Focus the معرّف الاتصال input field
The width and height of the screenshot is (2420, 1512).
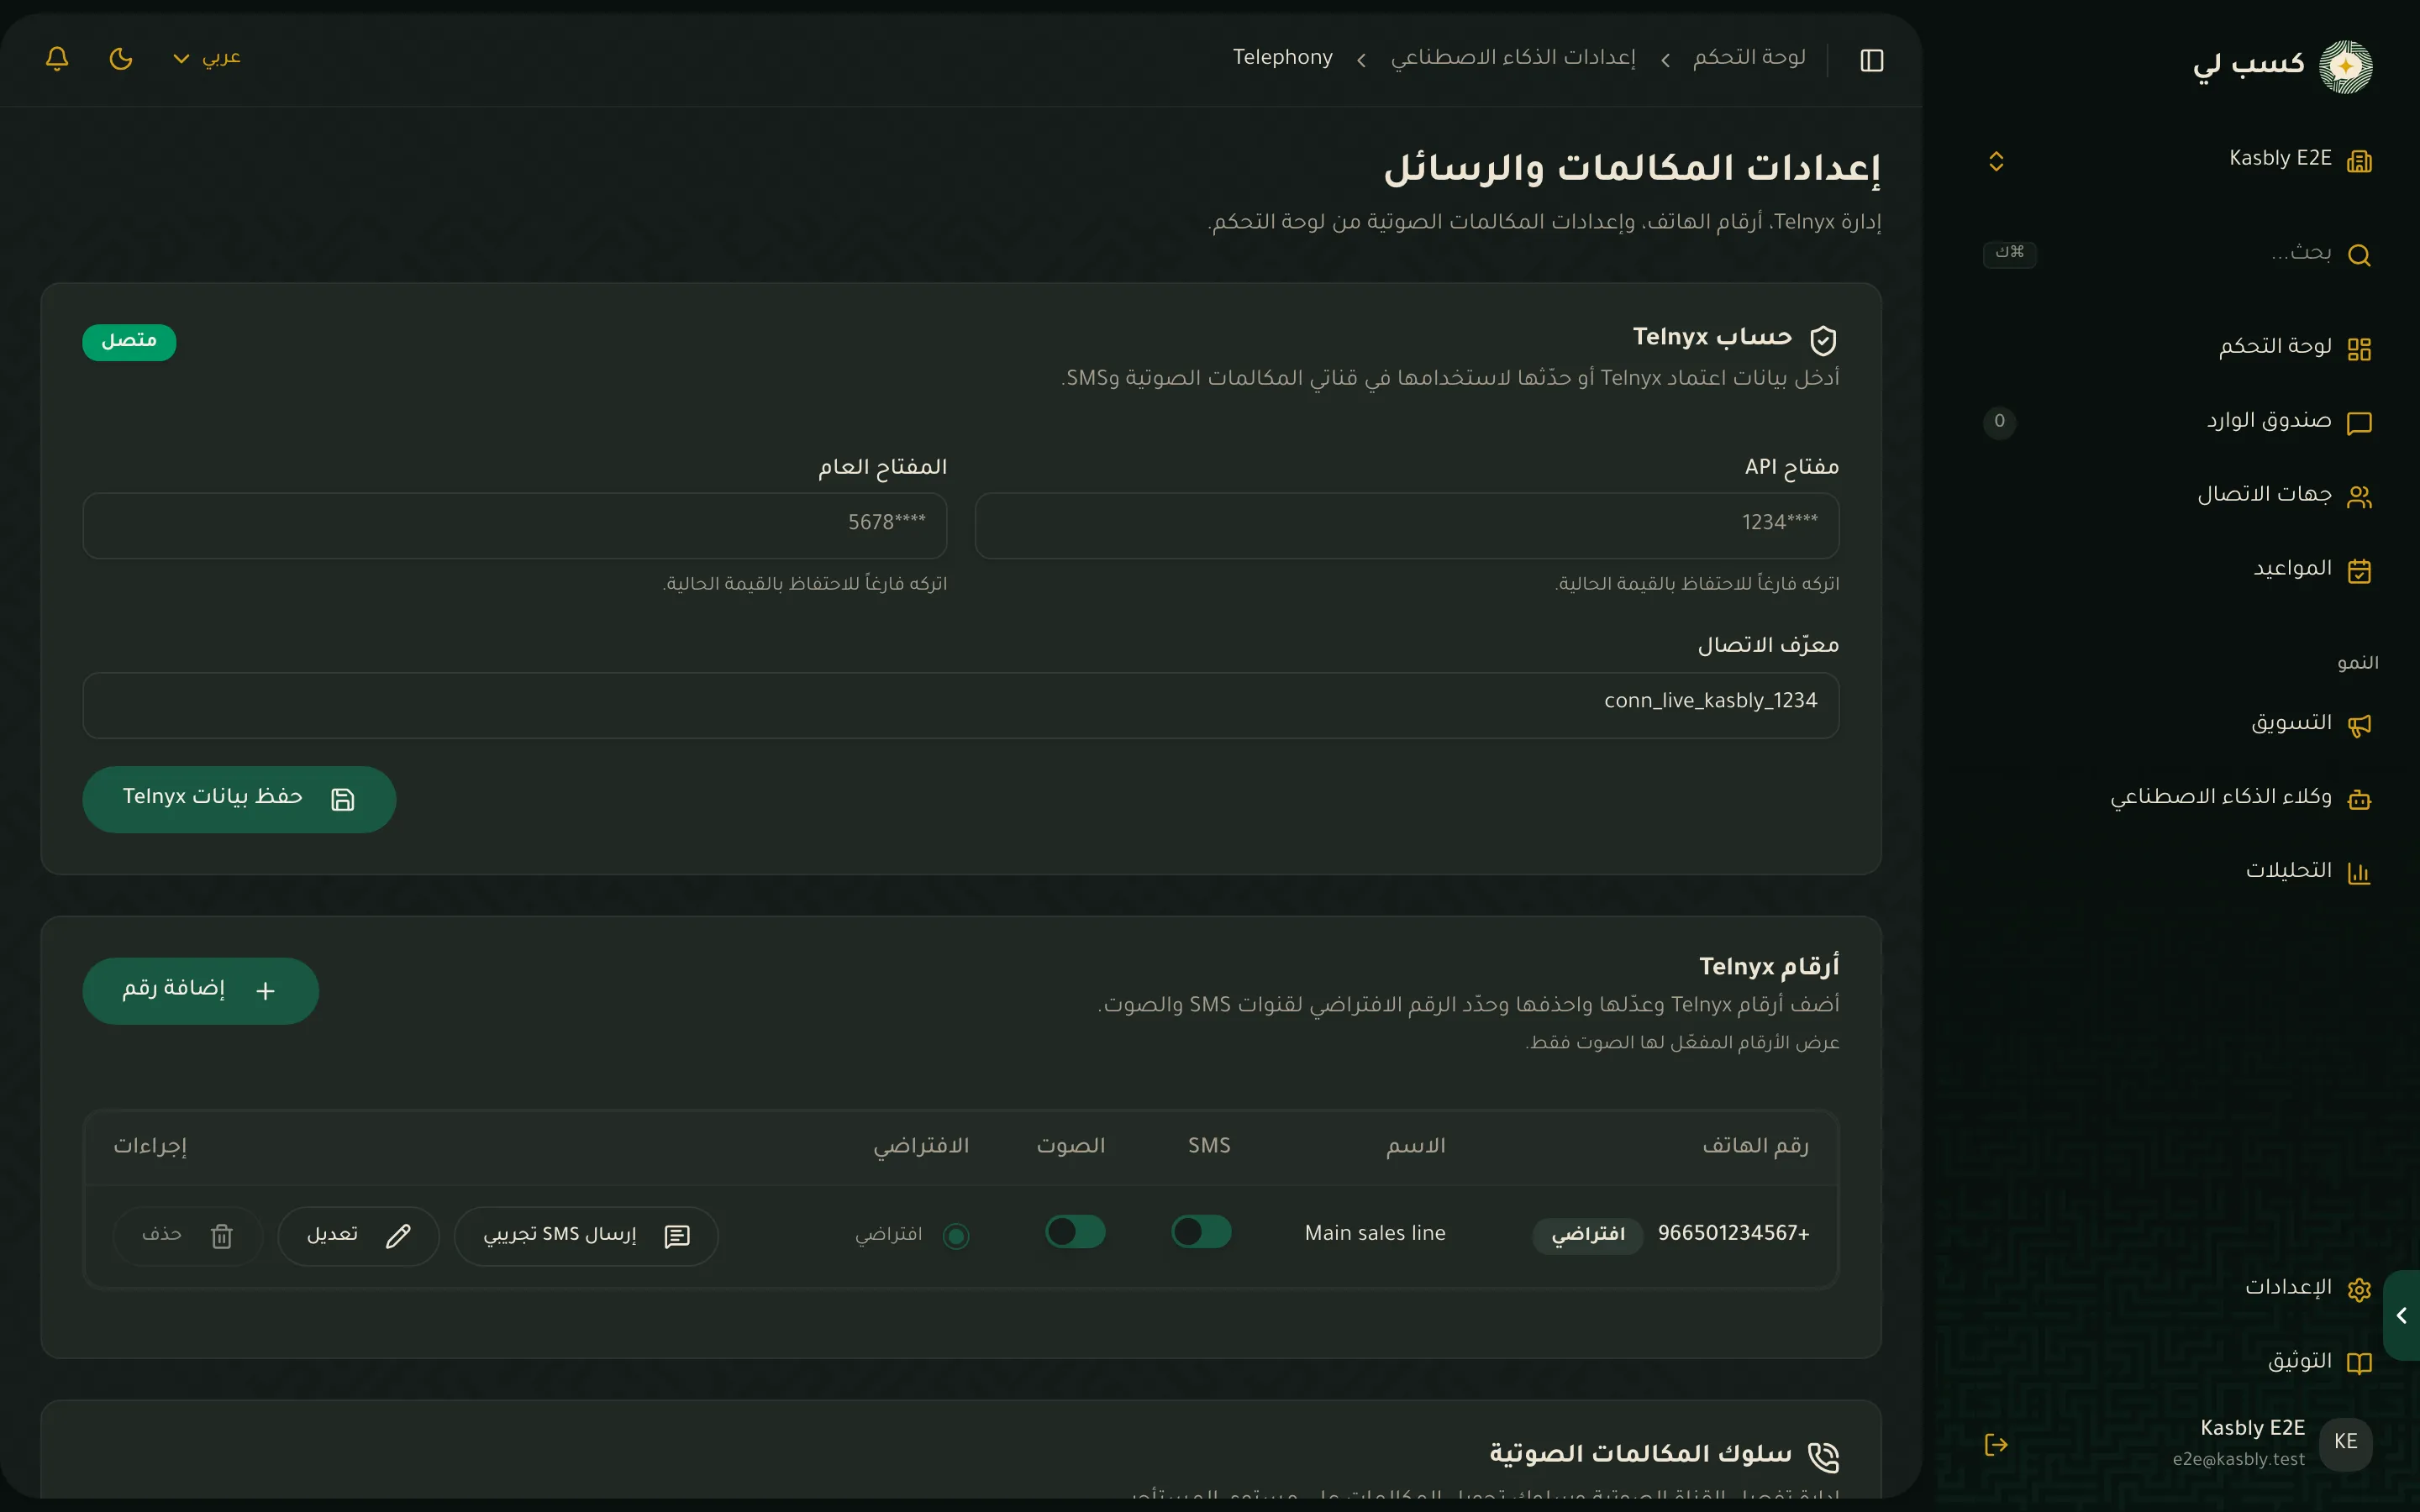(960, 705)
